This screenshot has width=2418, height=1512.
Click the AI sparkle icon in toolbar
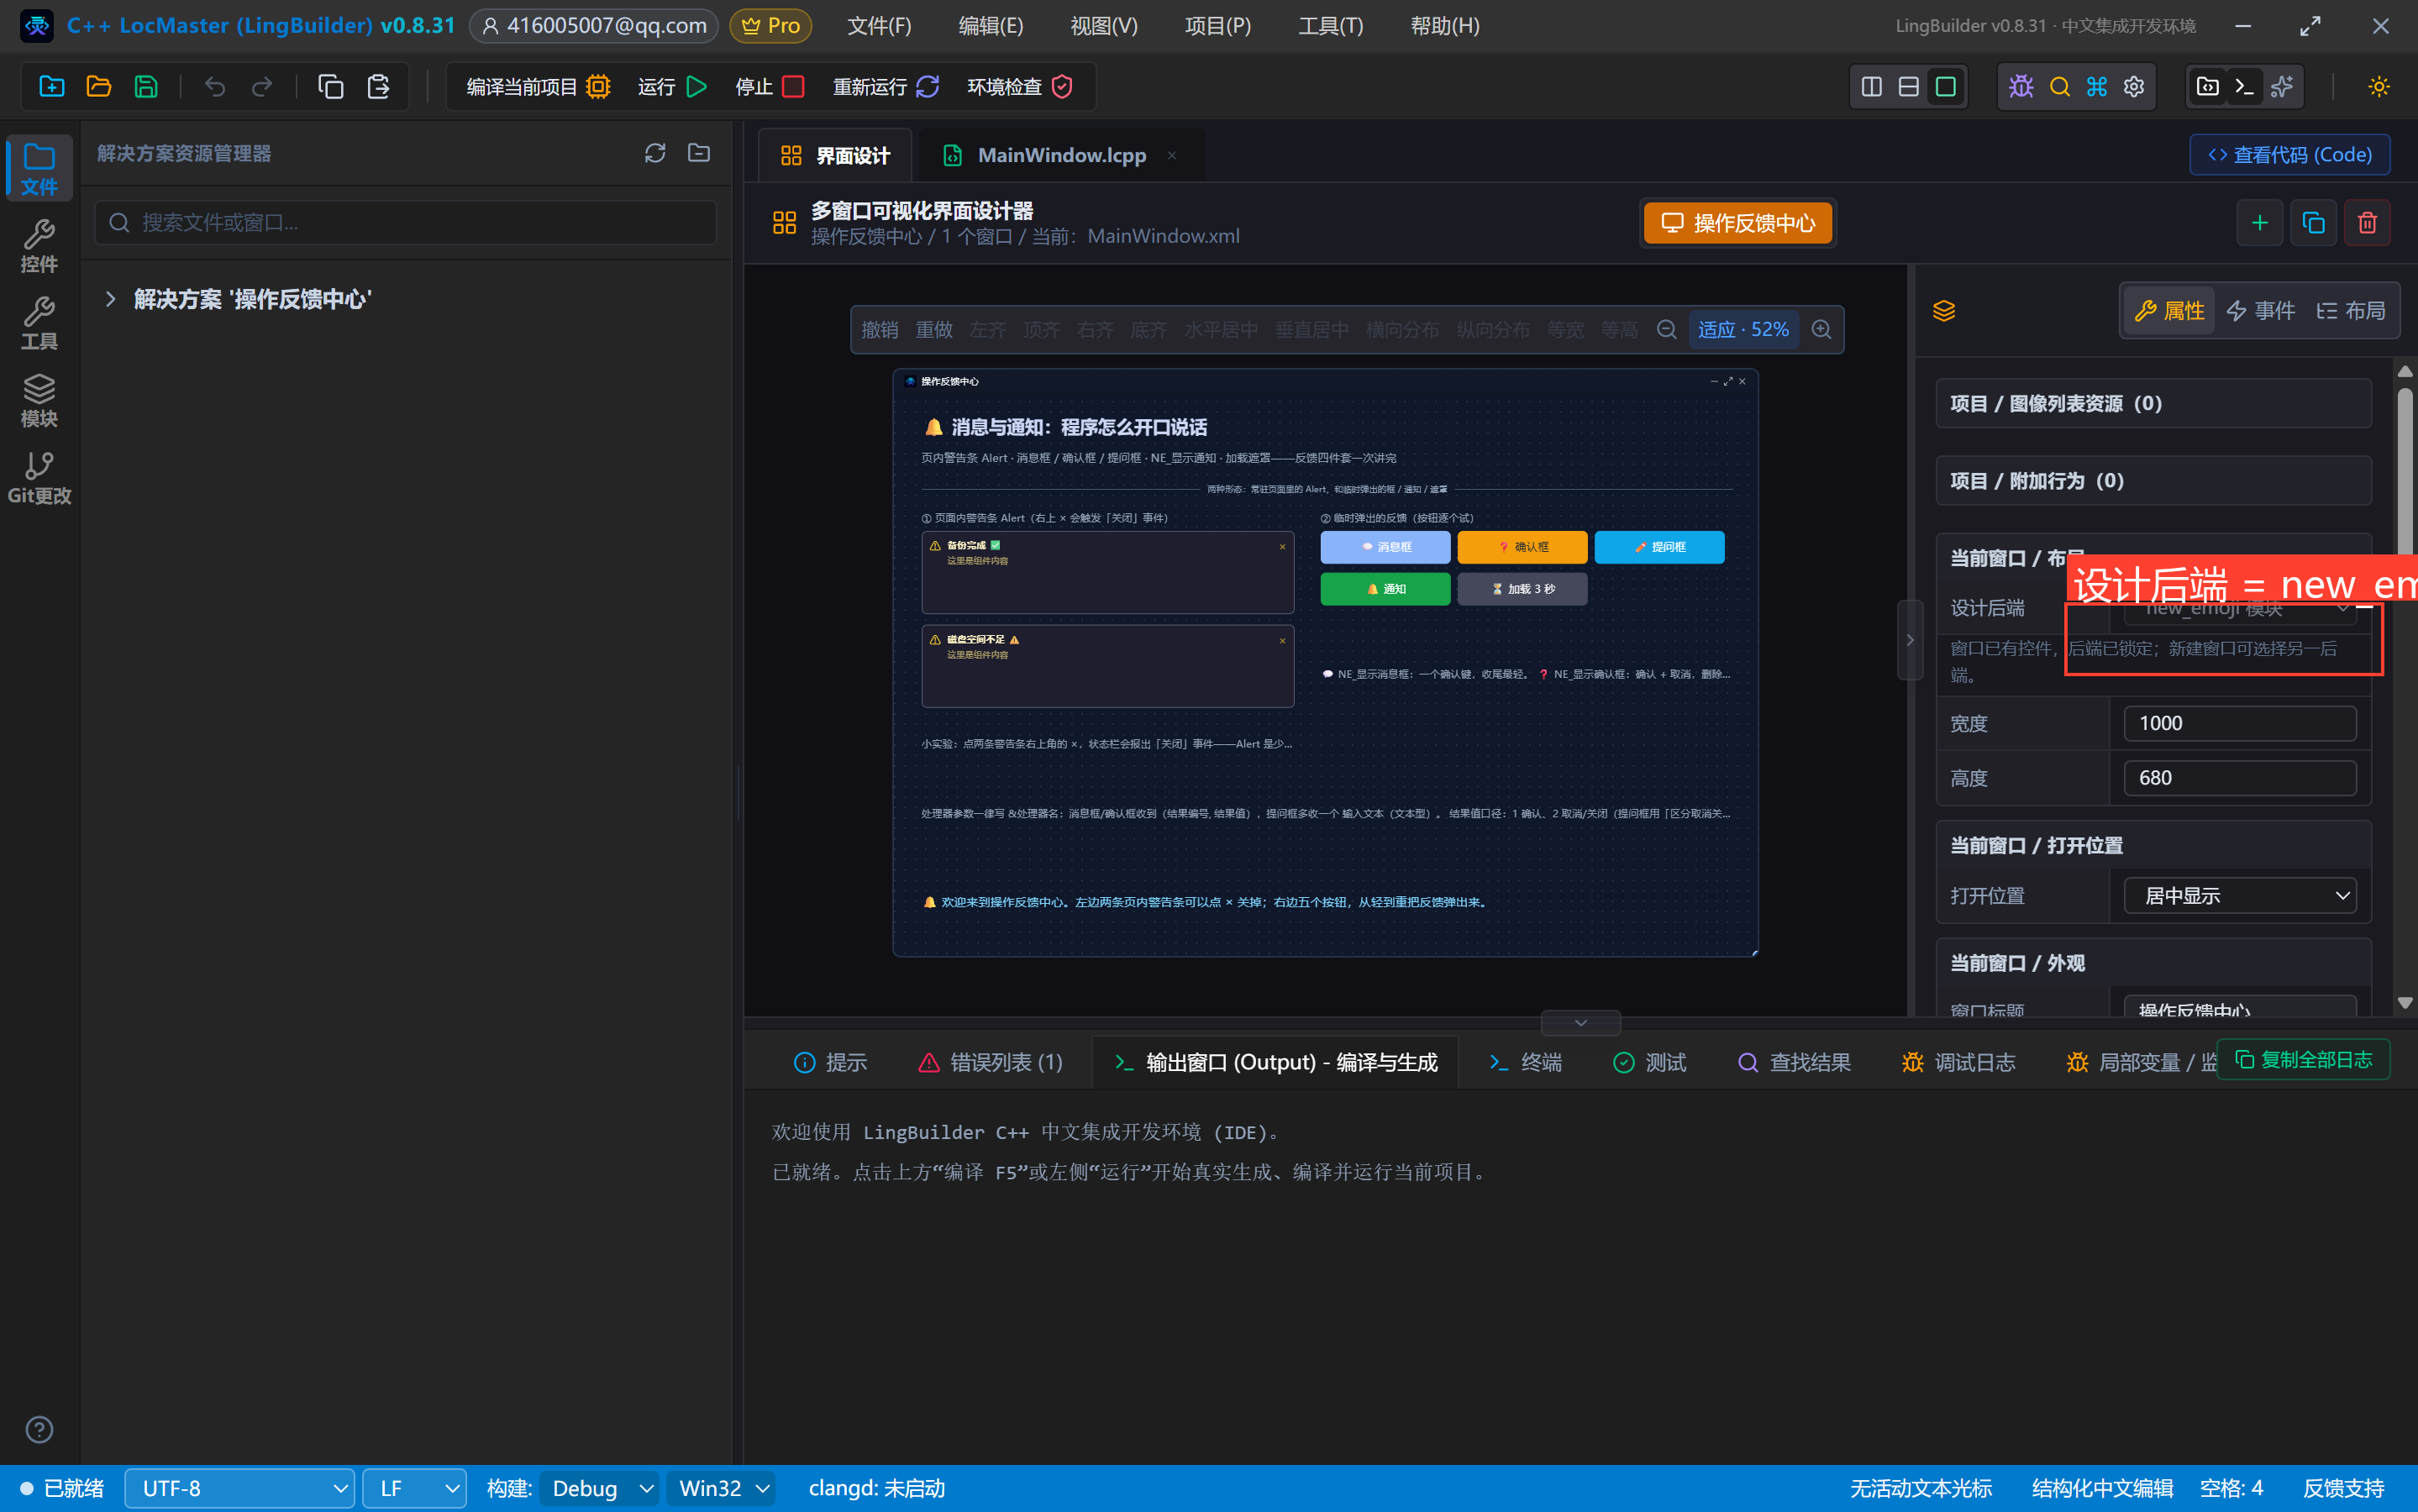coord(2282,87)
